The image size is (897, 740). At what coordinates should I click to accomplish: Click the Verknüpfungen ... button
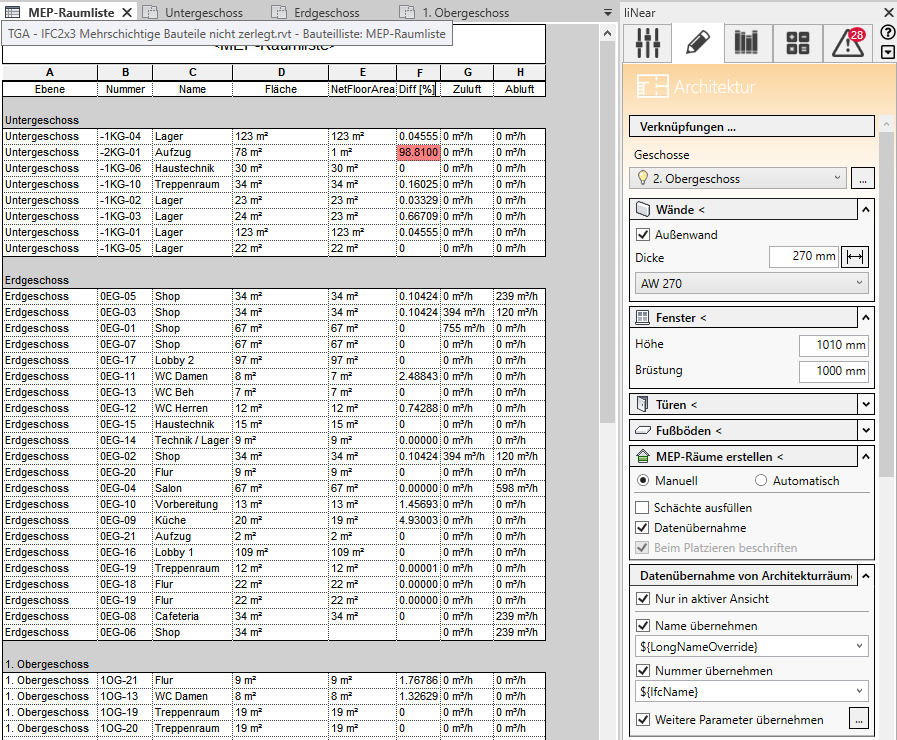751,127
